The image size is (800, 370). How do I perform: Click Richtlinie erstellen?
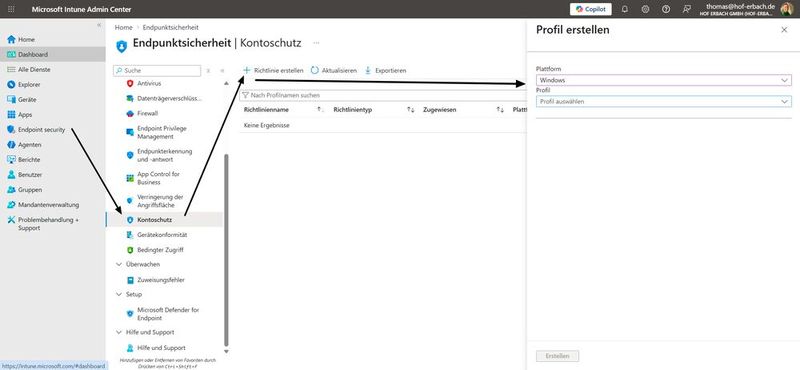(273, 70)
